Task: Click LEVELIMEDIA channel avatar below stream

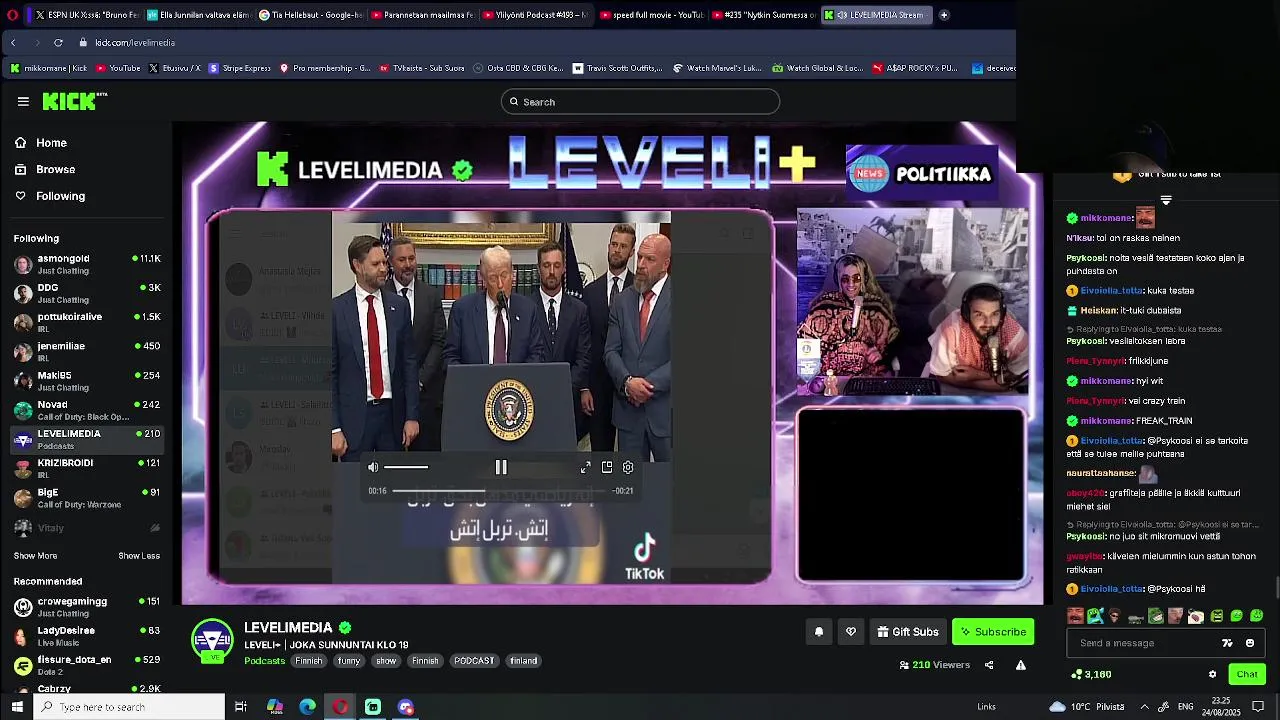Action: pyautogui.click(x=213, y=641)
